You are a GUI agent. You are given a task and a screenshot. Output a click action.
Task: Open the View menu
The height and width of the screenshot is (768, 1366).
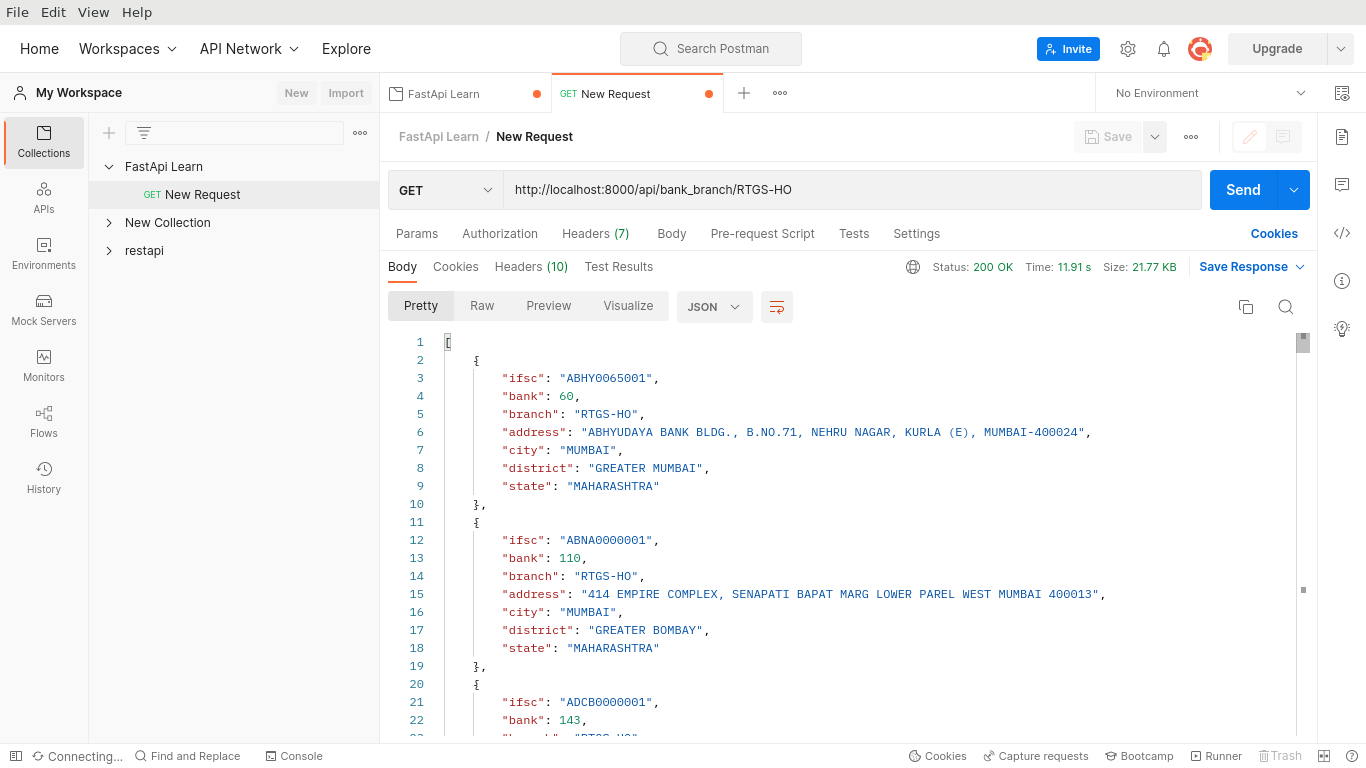[93, 12]
